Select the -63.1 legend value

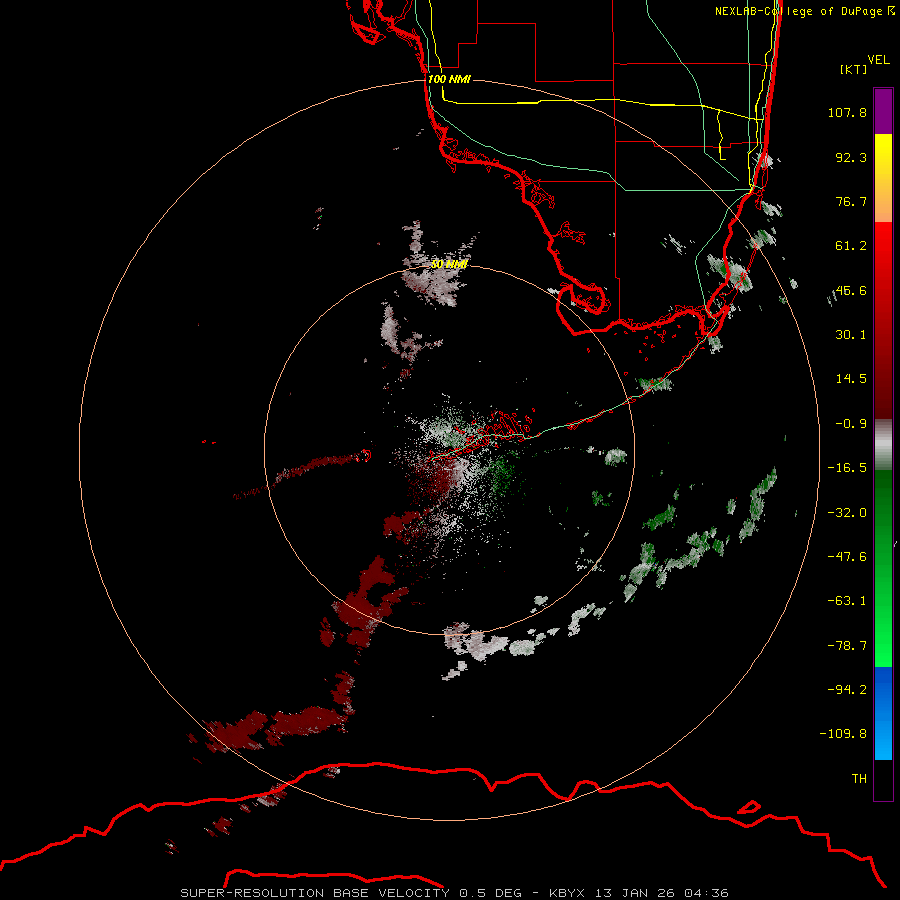tap(847, 601)
